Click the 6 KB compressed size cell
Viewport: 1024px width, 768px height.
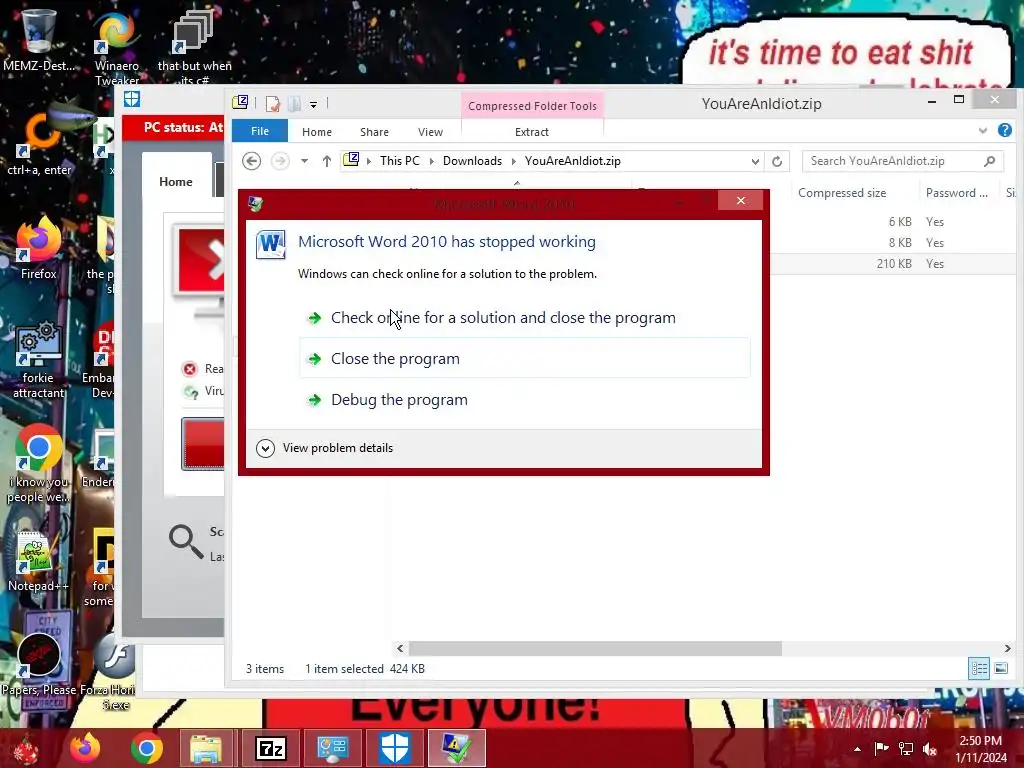(899, 222)
